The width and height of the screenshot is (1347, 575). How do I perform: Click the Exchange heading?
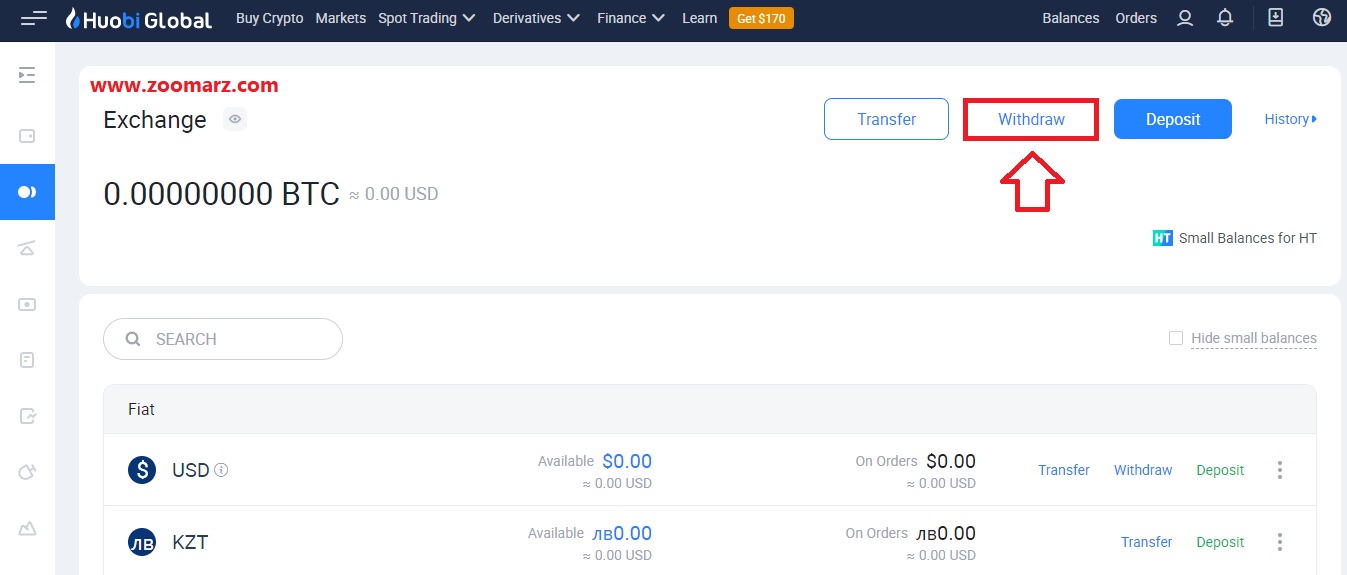tap(155, 120)
